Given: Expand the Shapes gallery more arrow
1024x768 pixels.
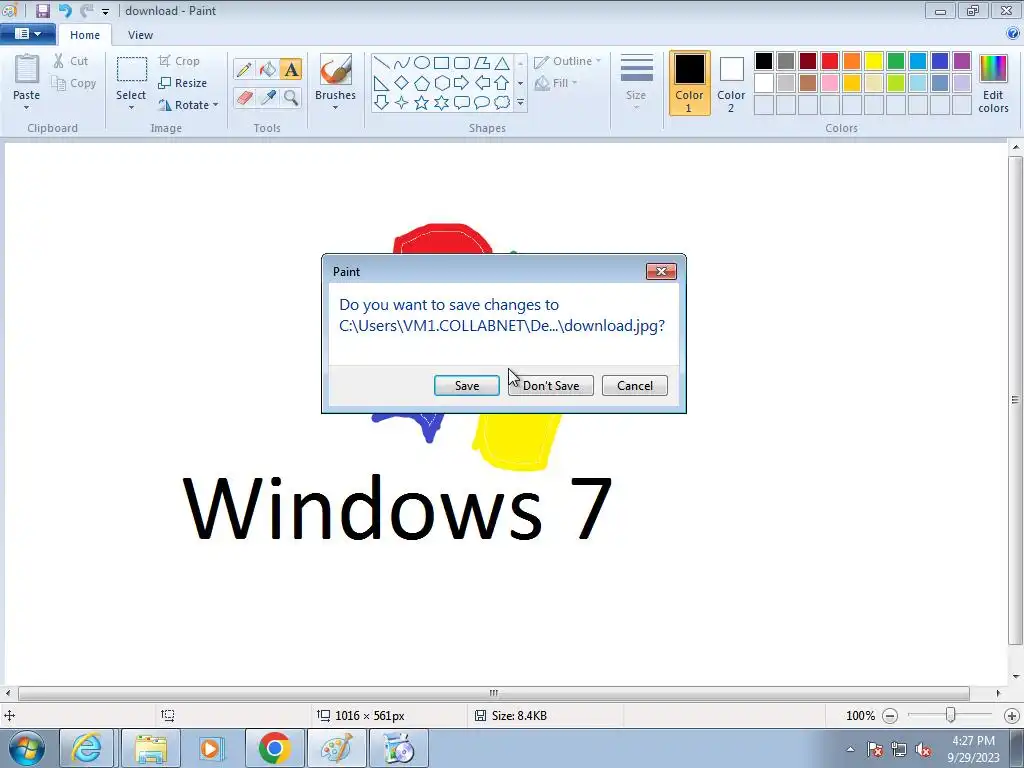Looking at the screenshot, I should pyautogui.click(x=520, y=103).
